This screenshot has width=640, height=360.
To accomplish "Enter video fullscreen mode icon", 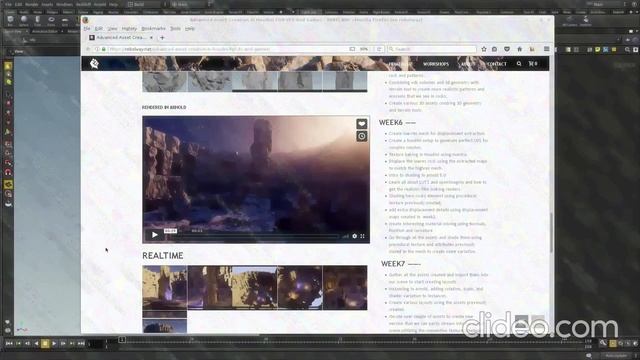I will click(x=362, y=236).
